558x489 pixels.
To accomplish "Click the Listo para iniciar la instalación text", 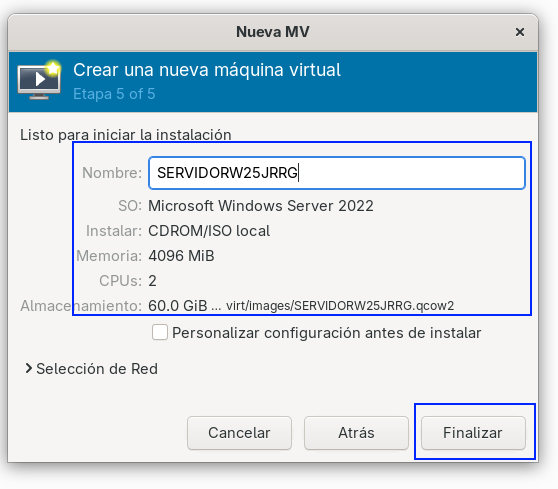I will [x=126, y=135].
